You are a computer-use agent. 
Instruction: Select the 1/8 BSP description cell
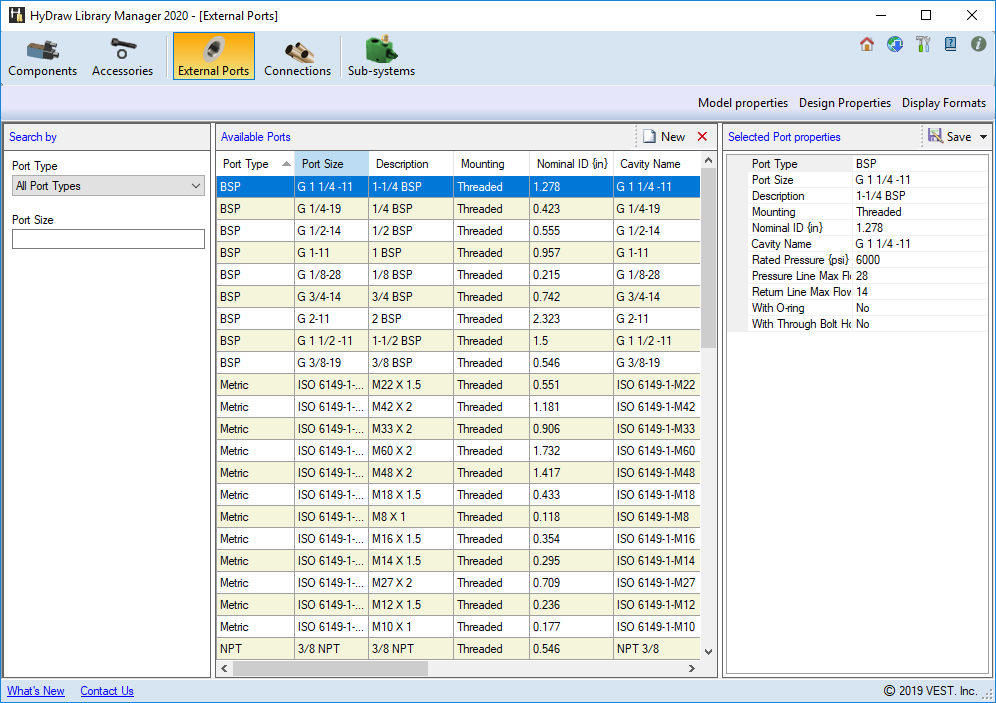coord(411,275)
